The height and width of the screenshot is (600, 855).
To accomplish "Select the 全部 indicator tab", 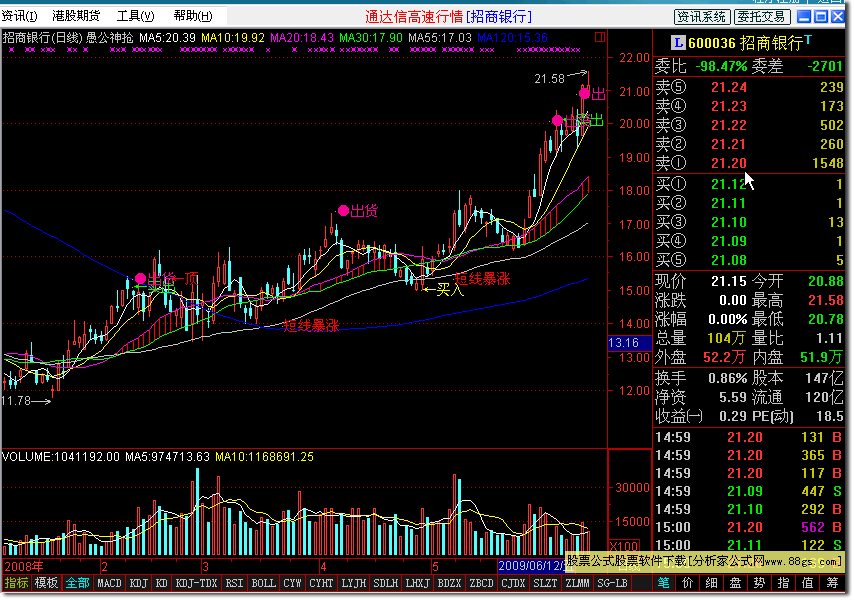I will pos(77,583).
